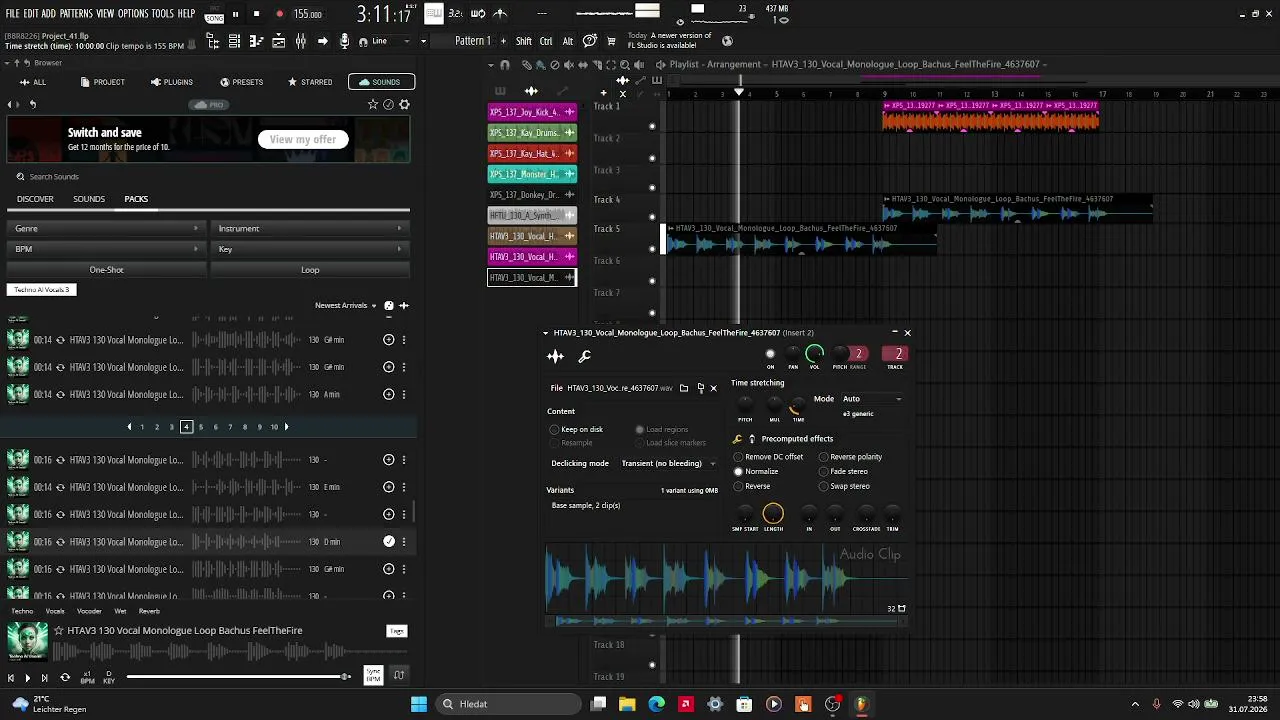1280x720 pixels.
Task: Click the load file folder icon in sampler
Action: click(684, 388)
